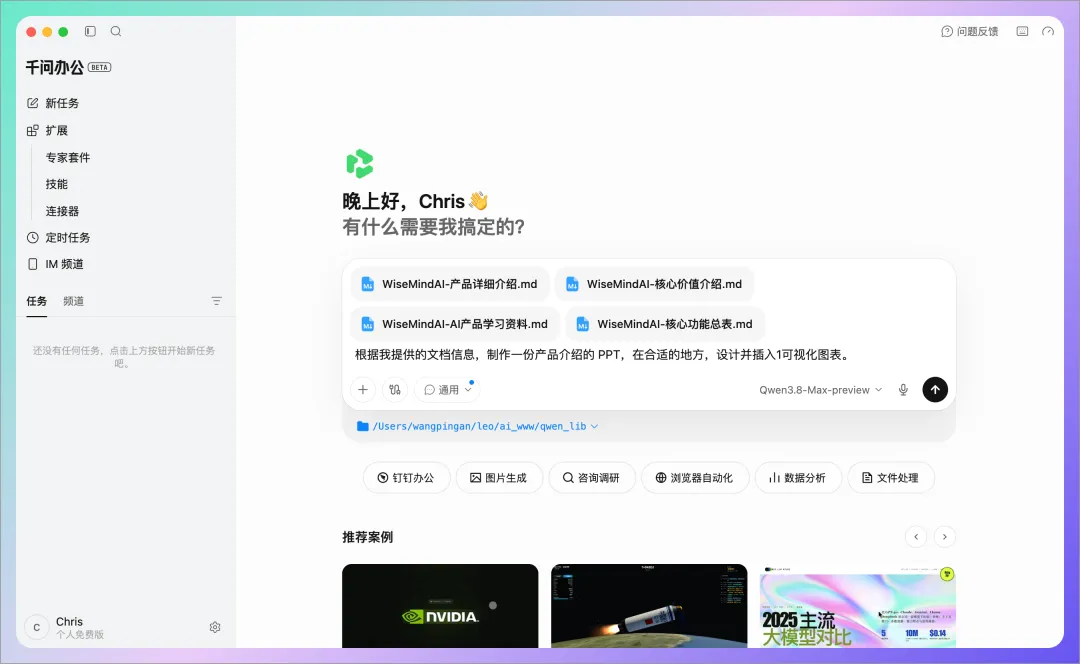Select attachment WiseMindAI-产品详细介绍.md
This screenshot has width=1080, height=664.
450,284
